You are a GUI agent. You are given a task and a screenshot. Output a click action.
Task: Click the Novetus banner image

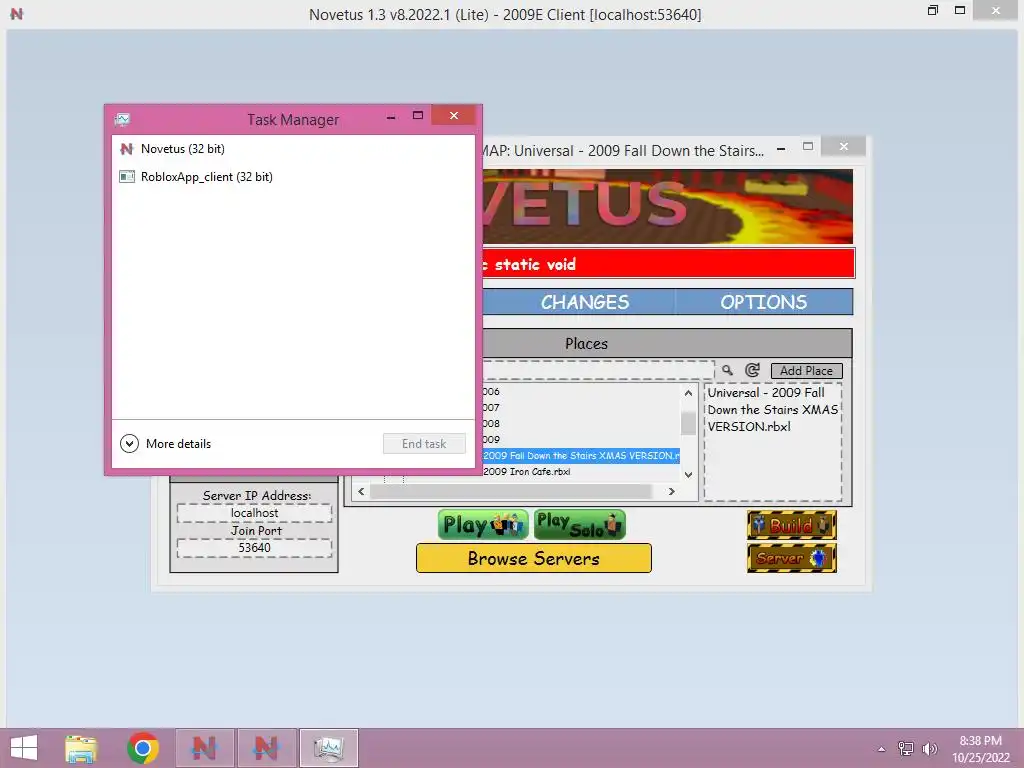[667, 206]
